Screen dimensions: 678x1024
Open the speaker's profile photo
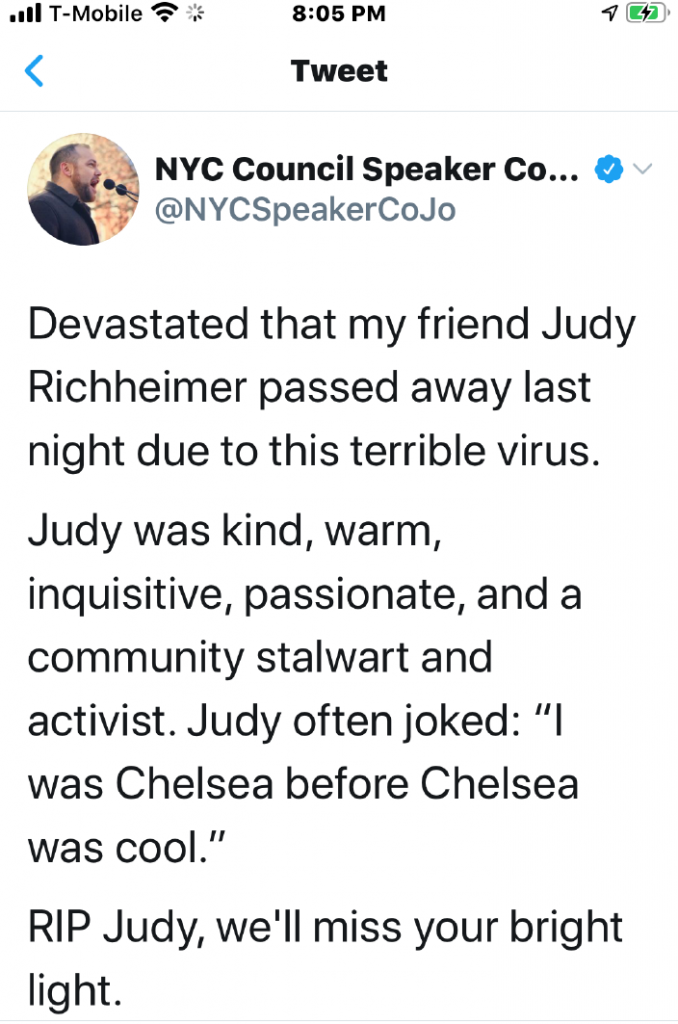[x=83, y=190]
